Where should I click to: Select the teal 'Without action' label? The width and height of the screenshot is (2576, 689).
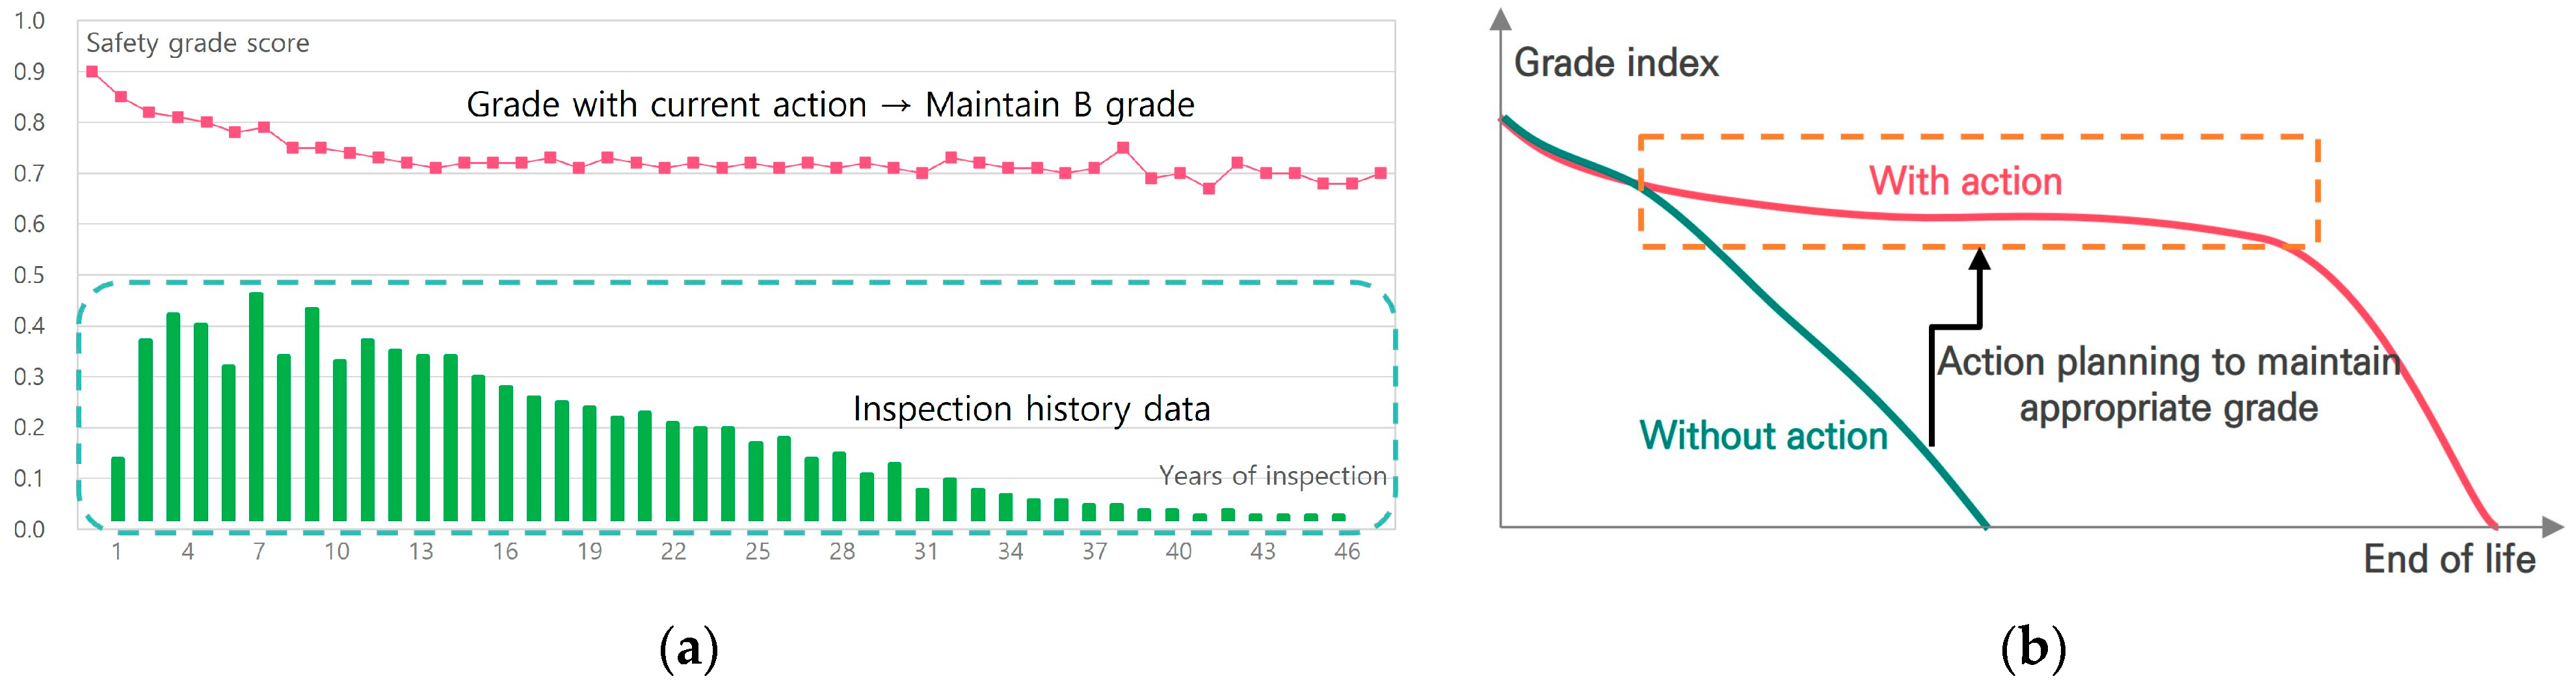[1763, 436]
